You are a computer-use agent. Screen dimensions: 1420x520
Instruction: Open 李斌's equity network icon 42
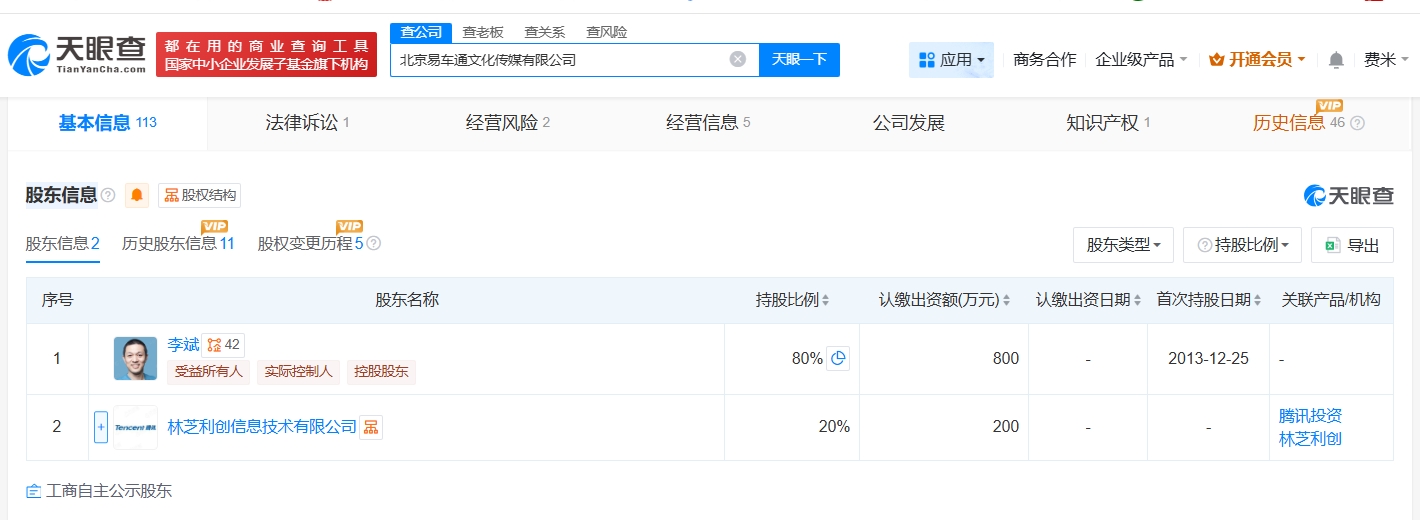pos(223,345)
